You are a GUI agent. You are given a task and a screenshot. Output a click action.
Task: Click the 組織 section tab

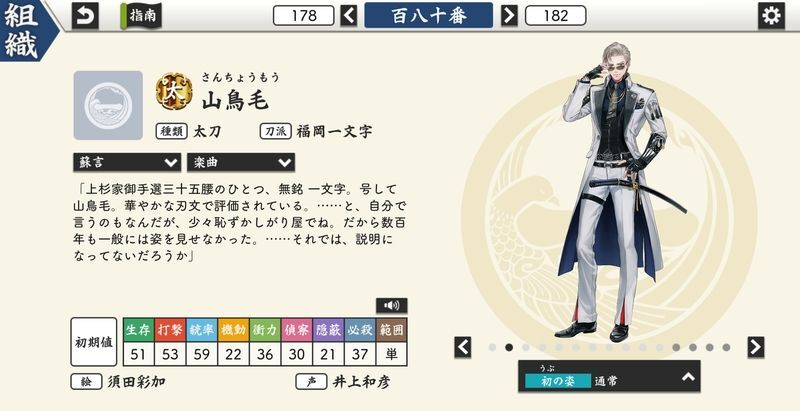(24, 30)
